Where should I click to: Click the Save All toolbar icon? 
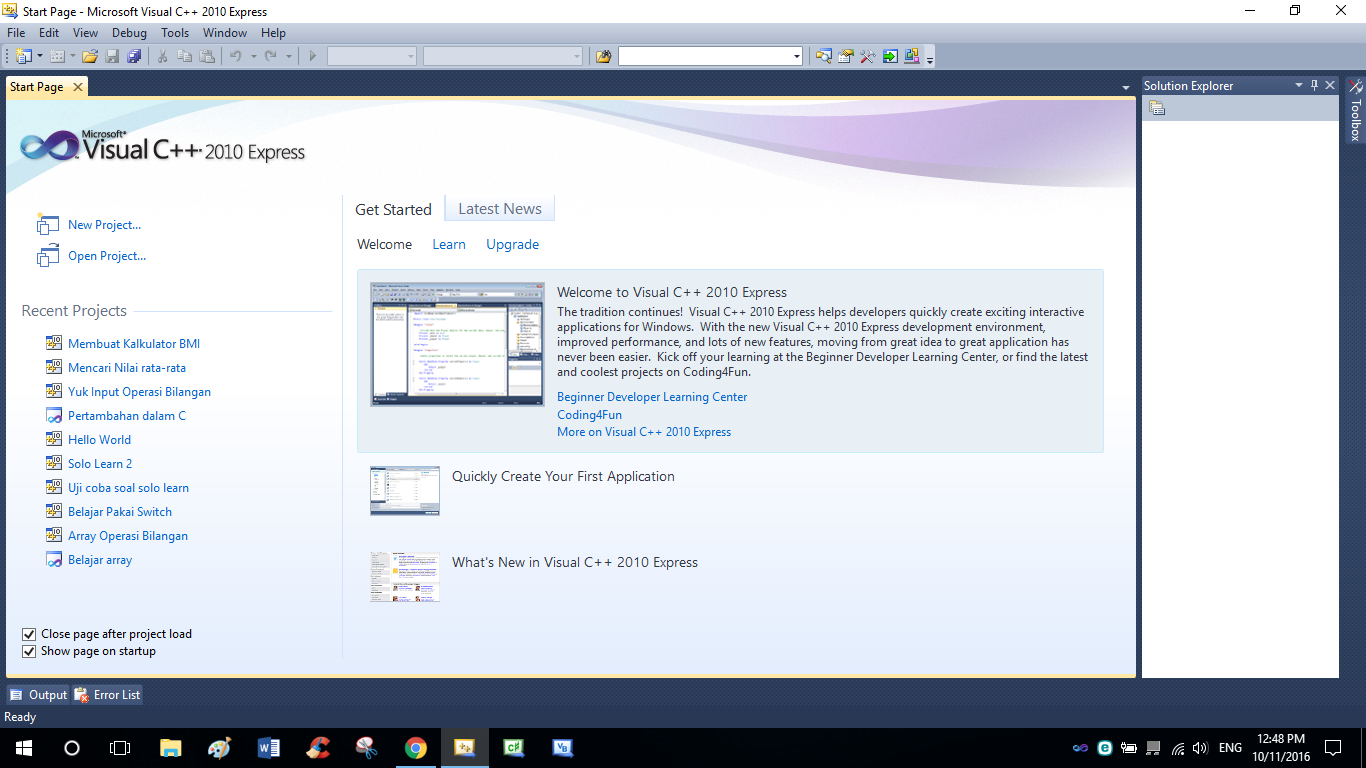(x=134, y=56)
